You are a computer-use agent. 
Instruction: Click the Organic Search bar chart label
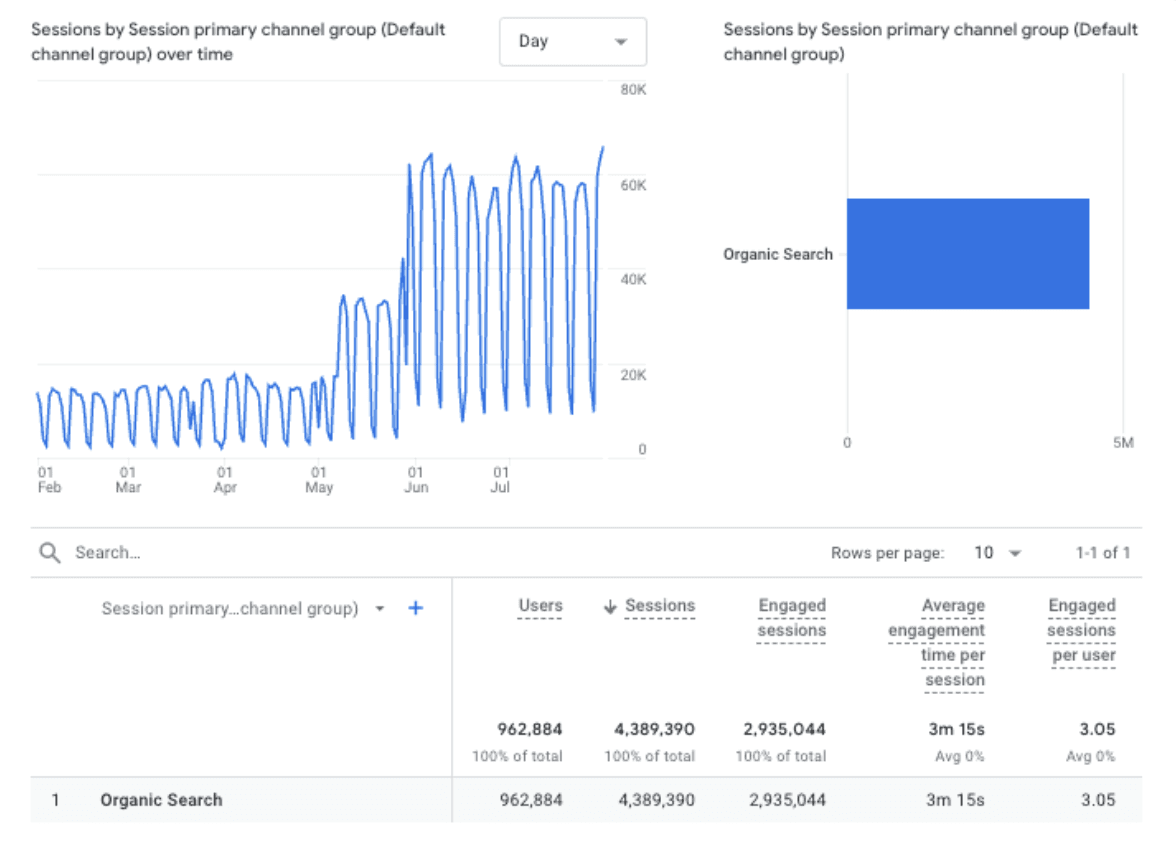pyautogui.click(x=778, y=254)
